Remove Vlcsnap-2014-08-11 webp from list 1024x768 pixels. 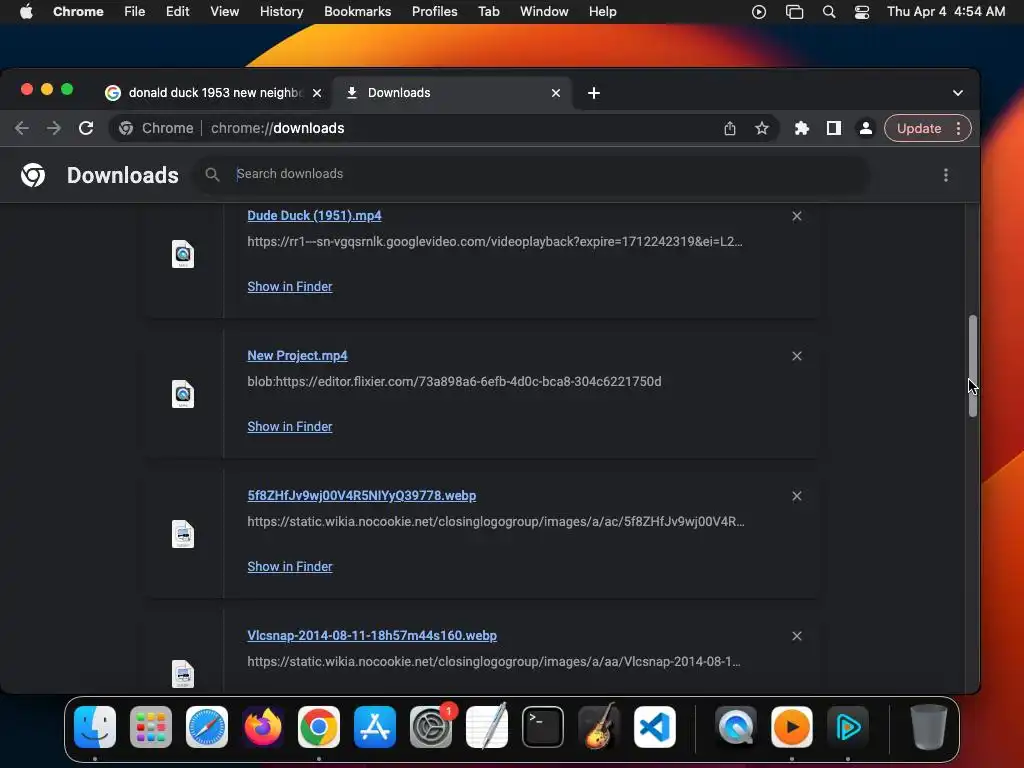tap(797, 635)
